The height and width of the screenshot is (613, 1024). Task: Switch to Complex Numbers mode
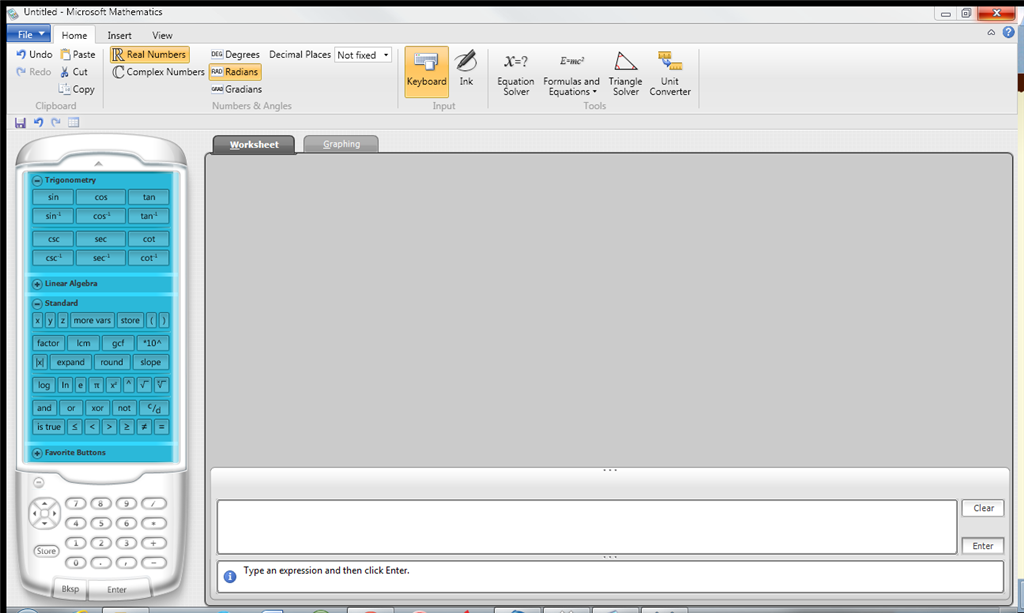(x=158, y=72)
